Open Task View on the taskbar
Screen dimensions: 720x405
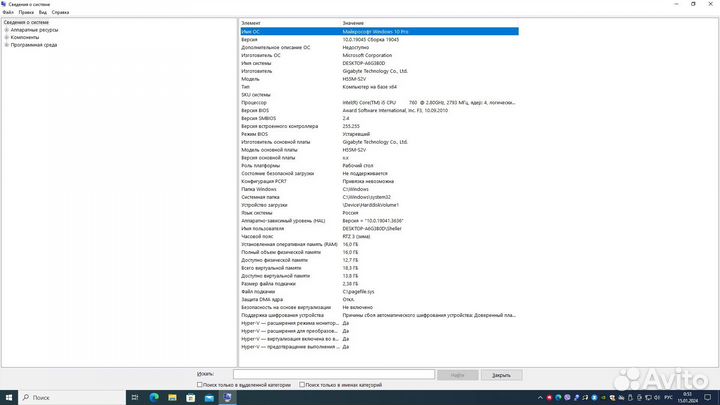point(135,398)
